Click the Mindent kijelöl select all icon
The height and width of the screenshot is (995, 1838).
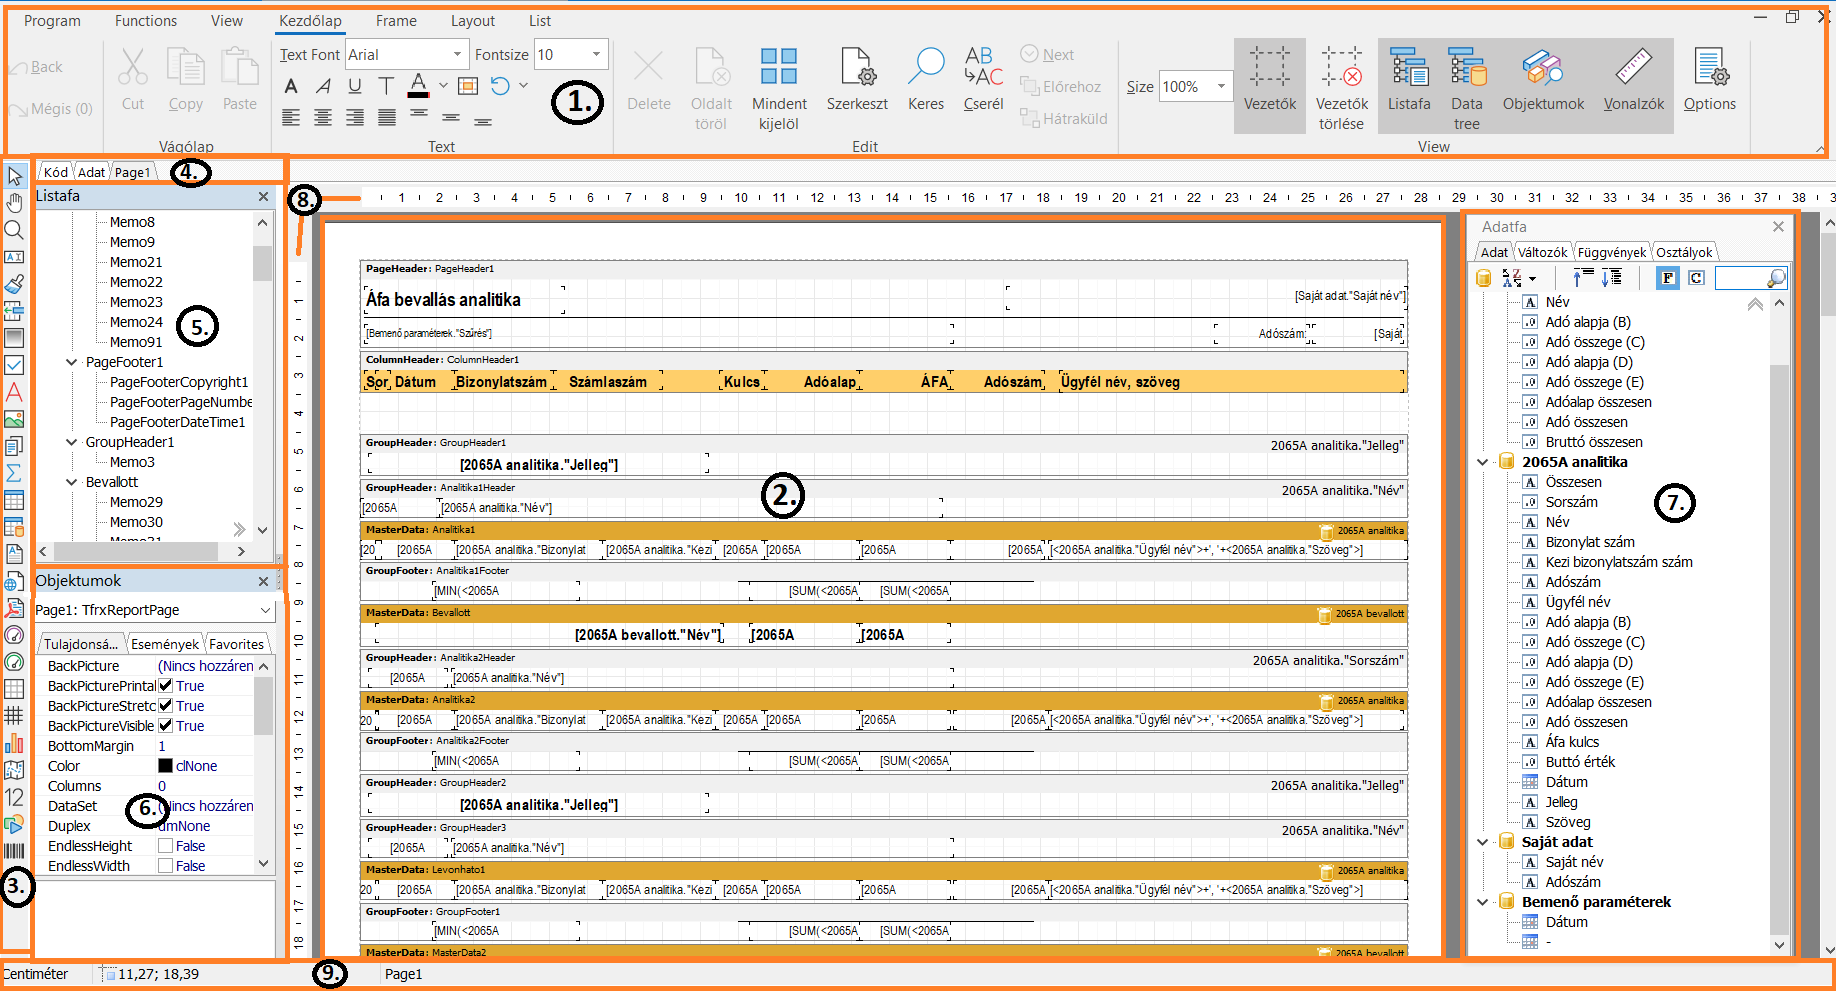click(778, 68)
